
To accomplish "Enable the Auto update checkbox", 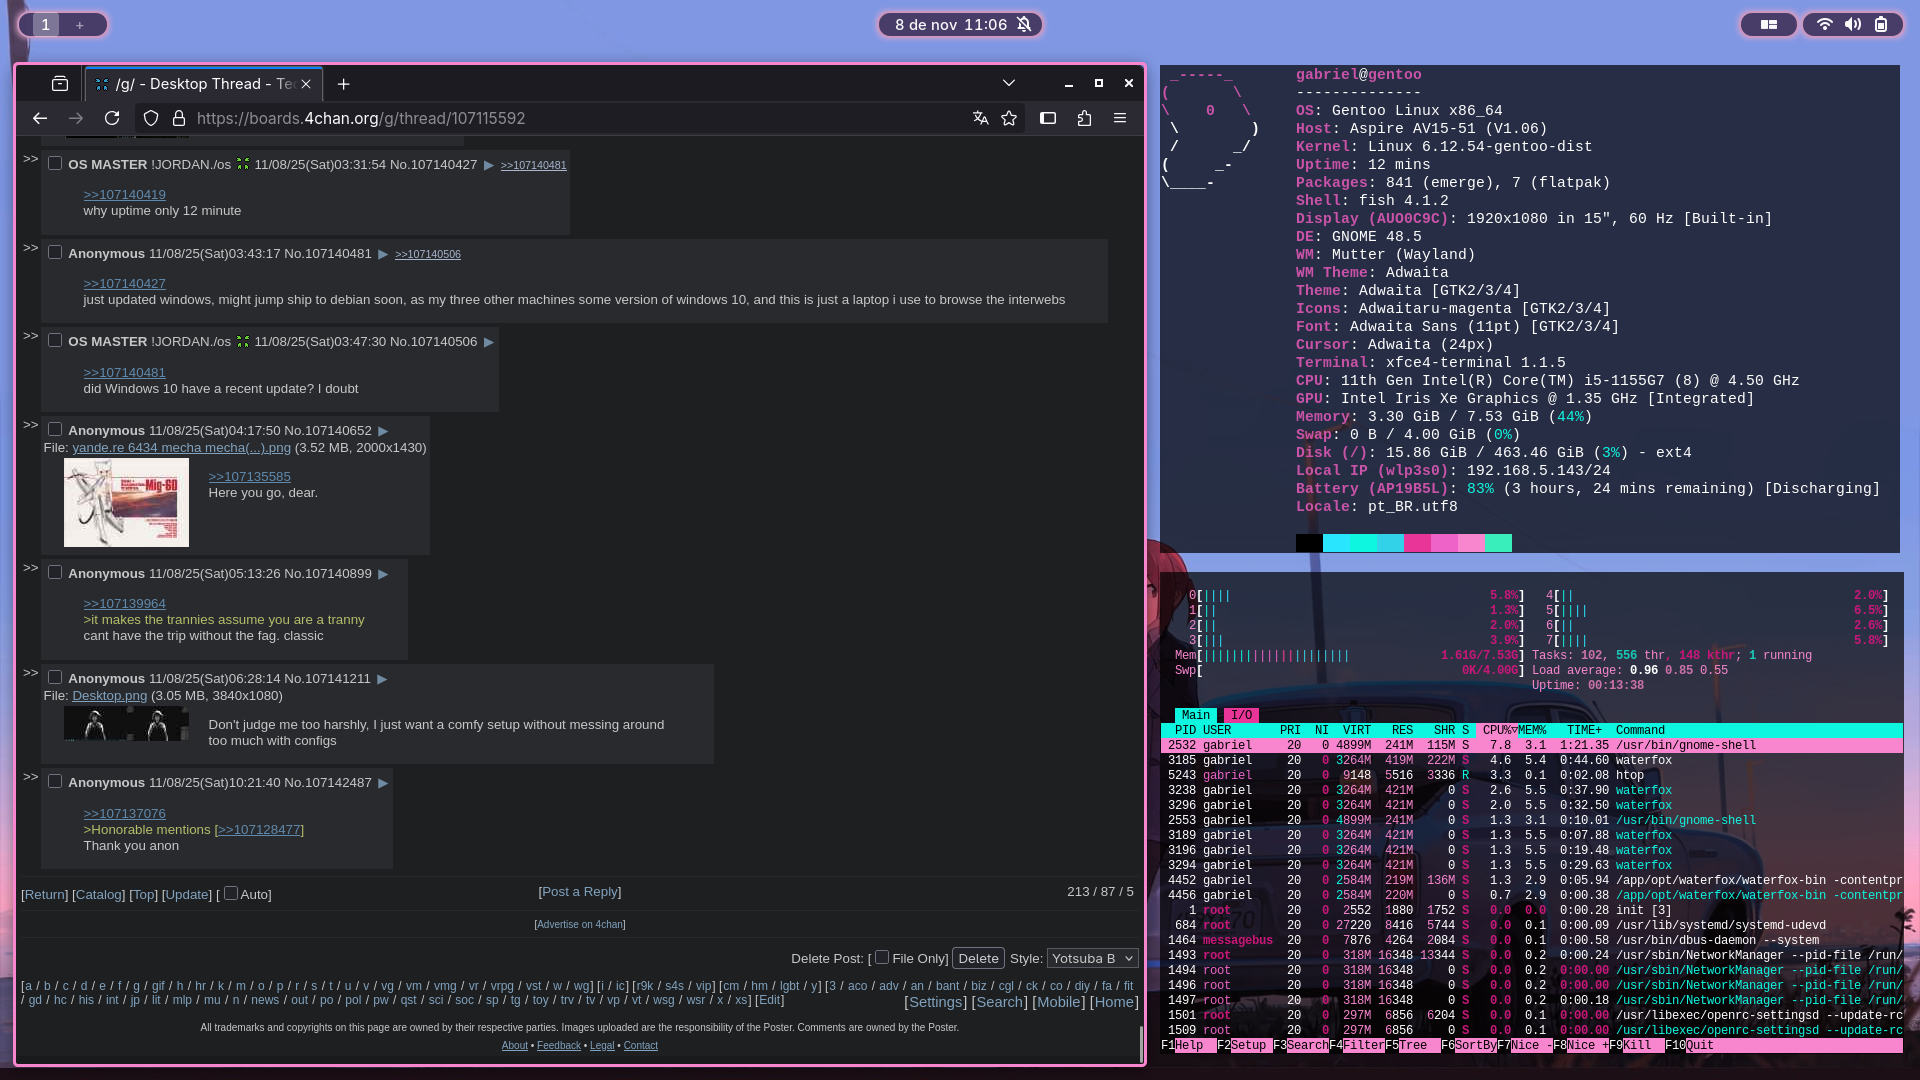I will (x=231, y=893).
